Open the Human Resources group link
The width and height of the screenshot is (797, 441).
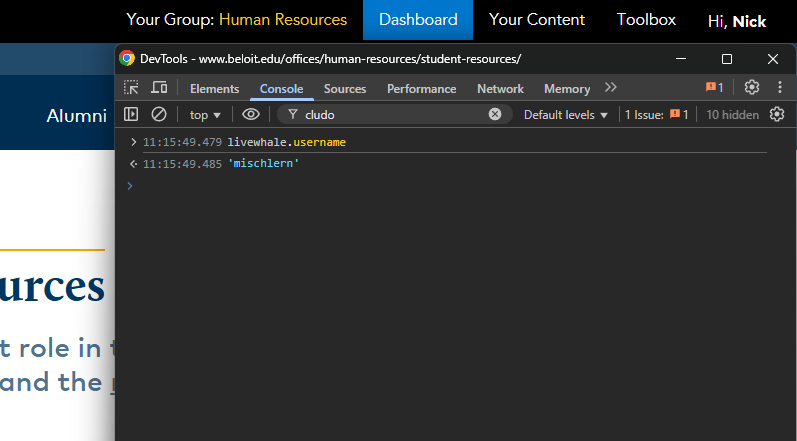(x=283, y=20)
